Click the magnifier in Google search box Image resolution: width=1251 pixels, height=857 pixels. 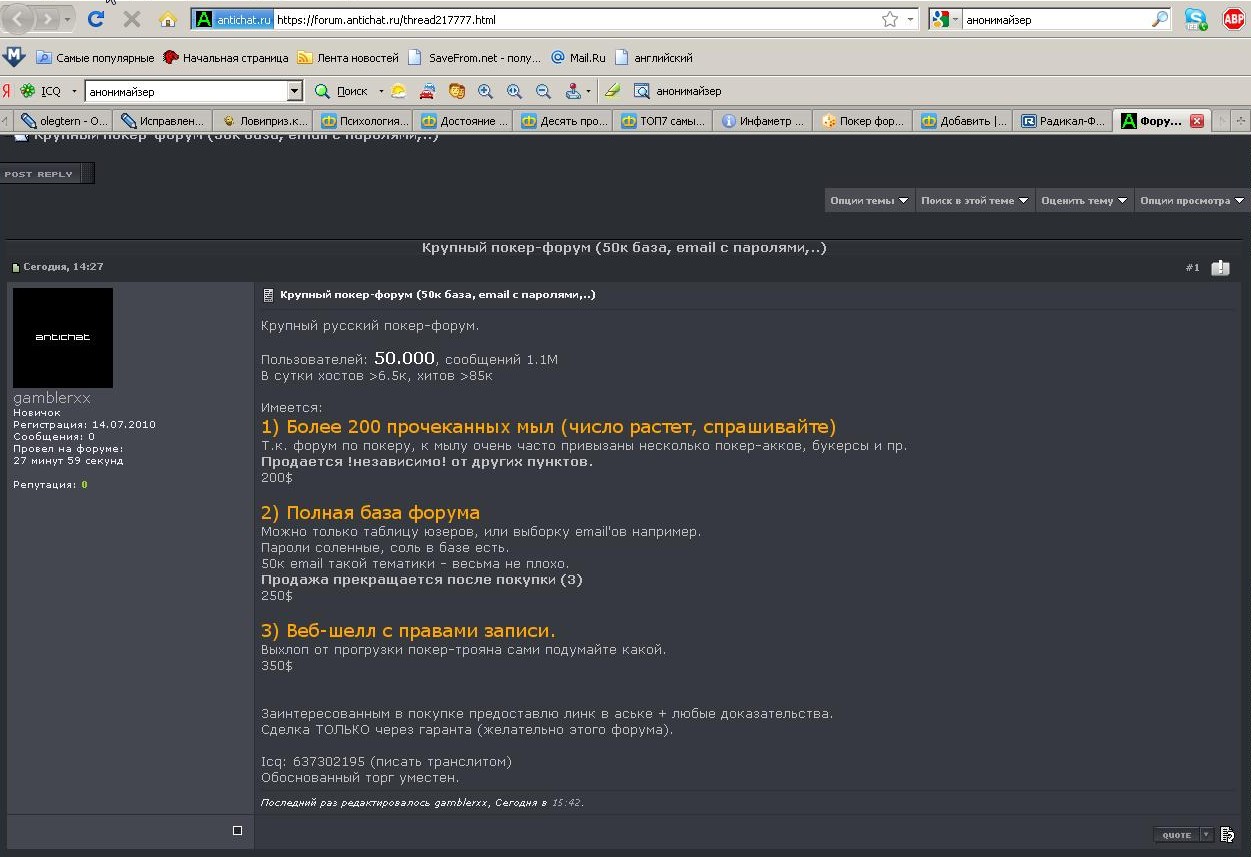(x=1160, y=19)
